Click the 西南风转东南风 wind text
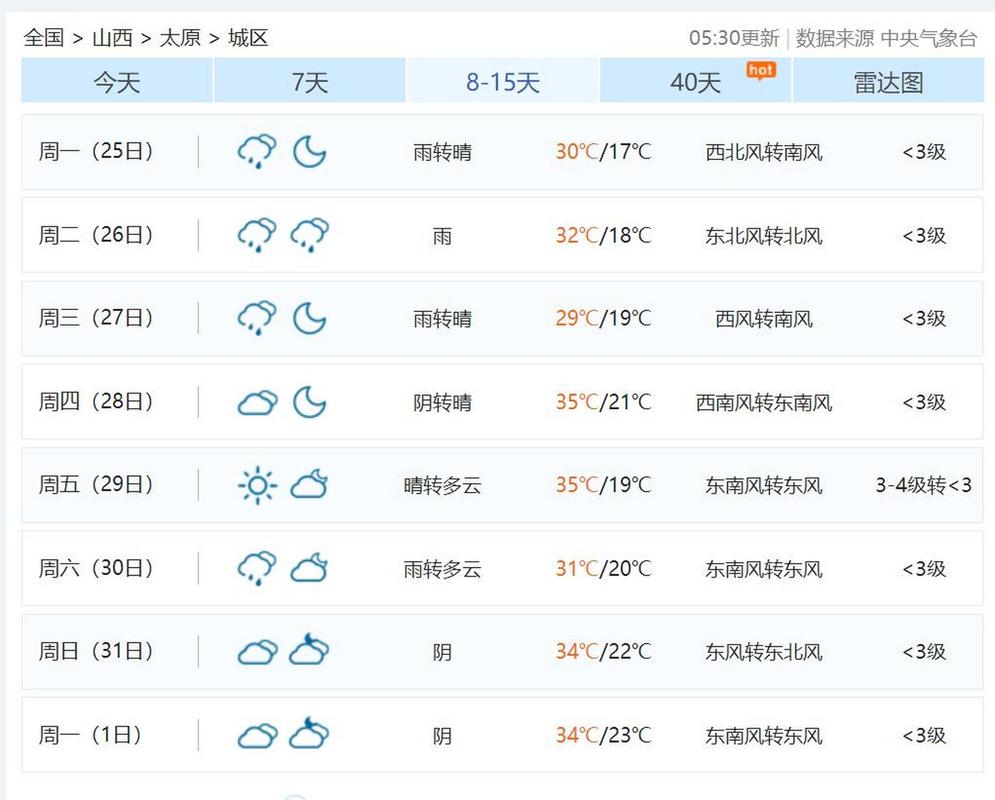 coord(764,402)
